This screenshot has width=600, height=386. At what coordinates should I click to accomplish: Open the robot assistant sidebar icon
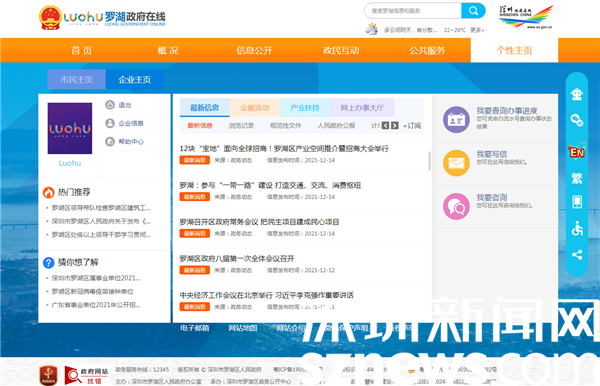[x=577, y=94]
